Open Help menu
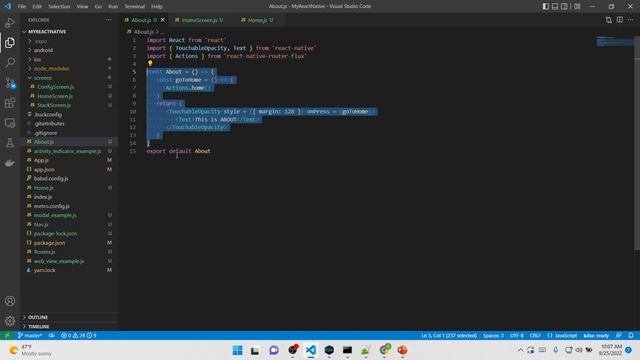The height and width of the screenshot is (360, 640). point(157,7)
